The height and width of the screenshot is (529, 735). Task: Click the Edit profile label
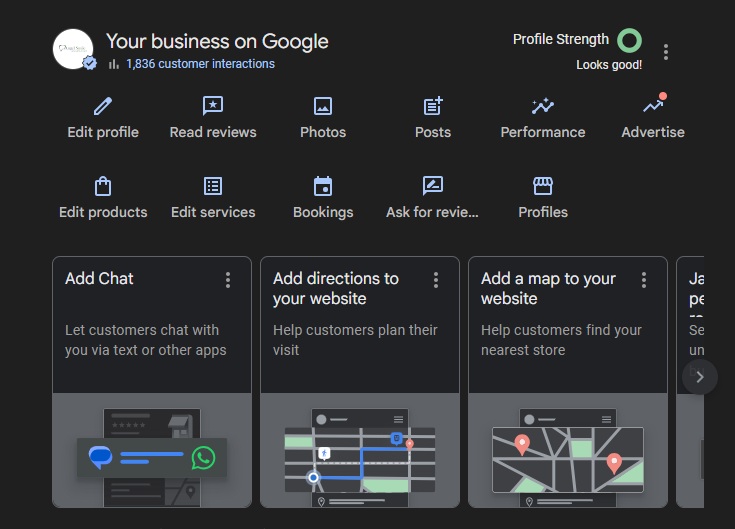[103, 132]
